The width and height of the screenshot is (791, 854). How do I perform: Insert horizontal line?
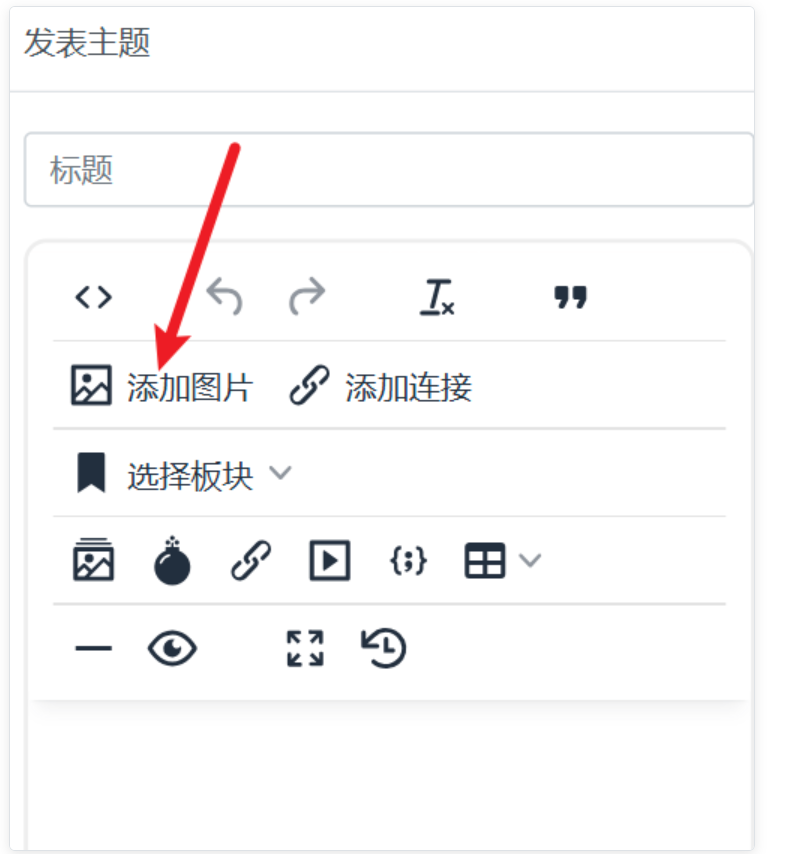click(x=93, y=648)
